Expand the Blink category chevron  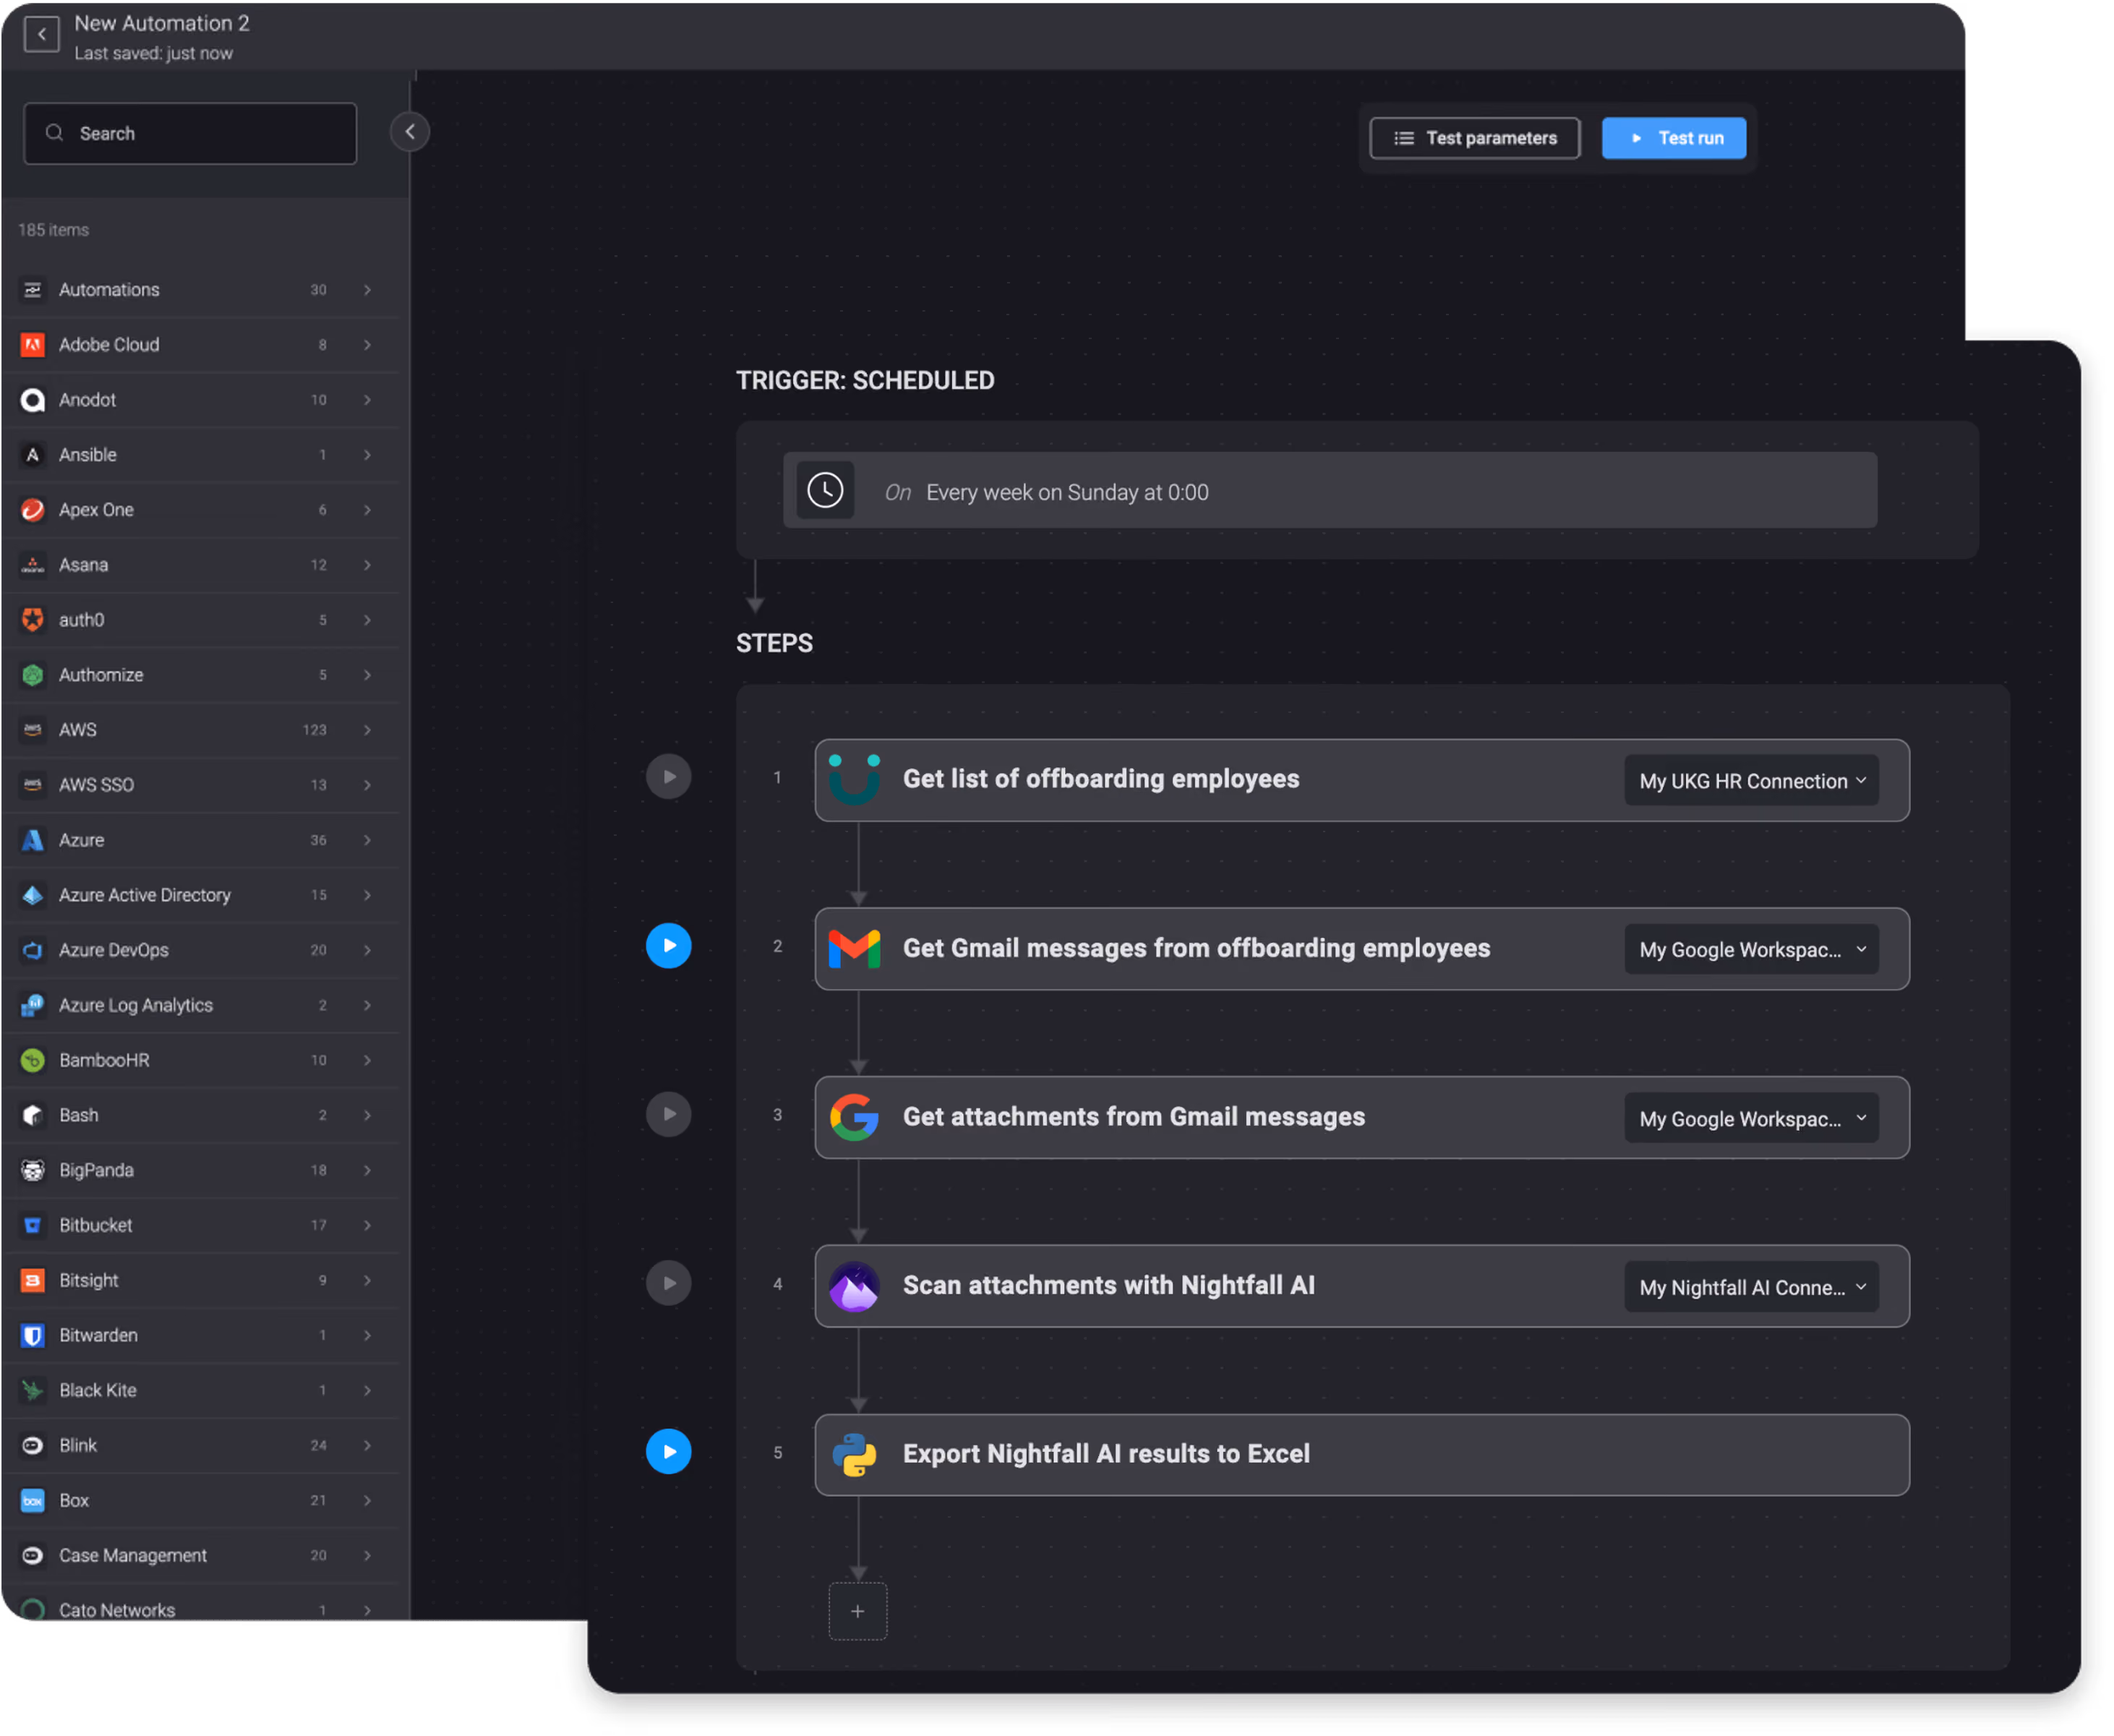(368, 1446)
